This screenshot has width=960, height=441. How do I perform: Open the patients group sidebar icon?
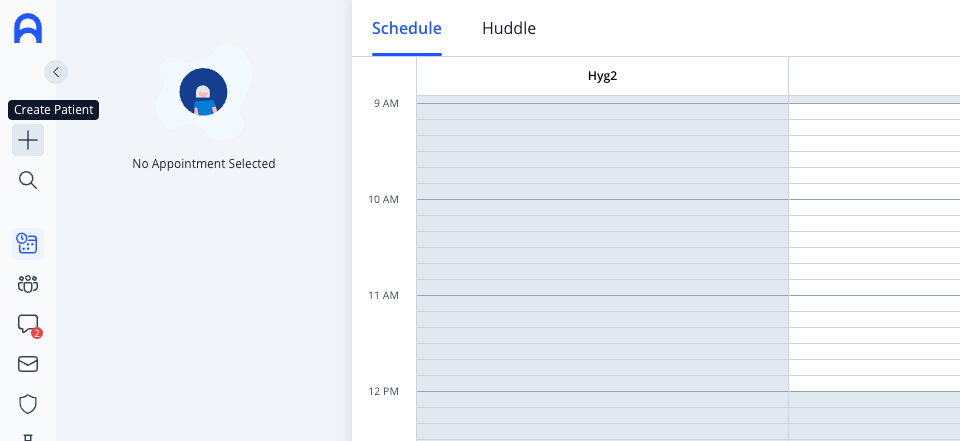click(28, 284)
